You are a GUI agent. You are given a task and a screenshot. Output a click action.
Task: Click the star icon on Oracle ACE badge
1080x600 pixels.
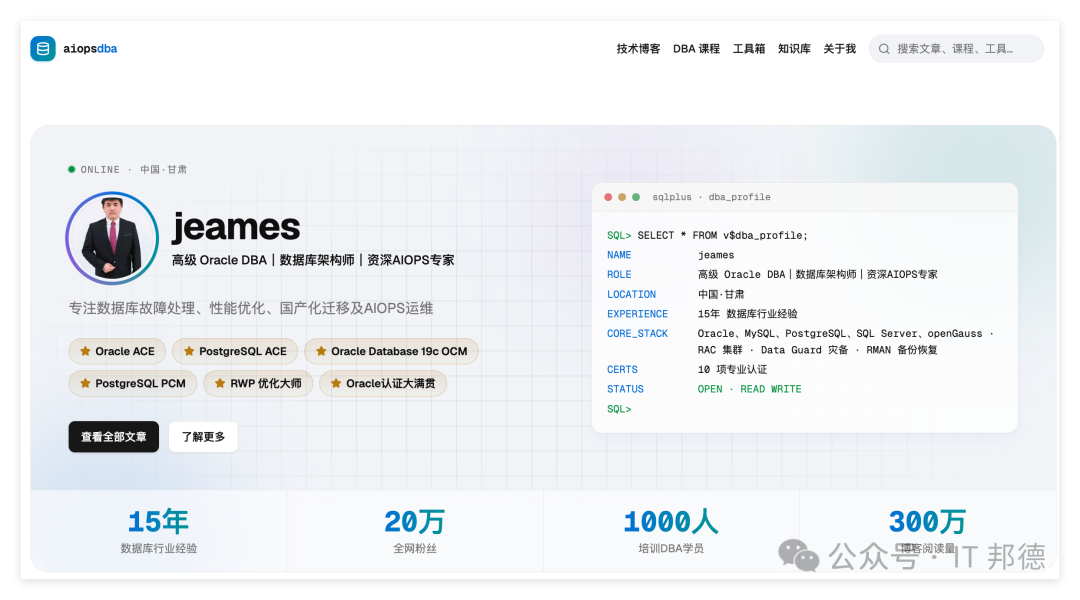coord(85,351)
